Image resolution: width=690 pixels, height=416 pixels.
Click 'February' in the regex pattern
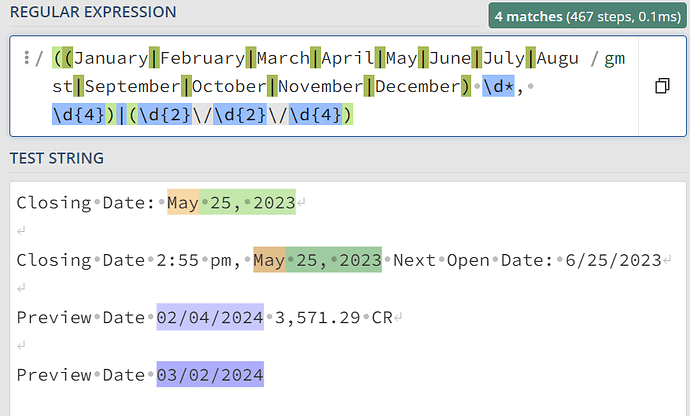click(x=202, y=58)
